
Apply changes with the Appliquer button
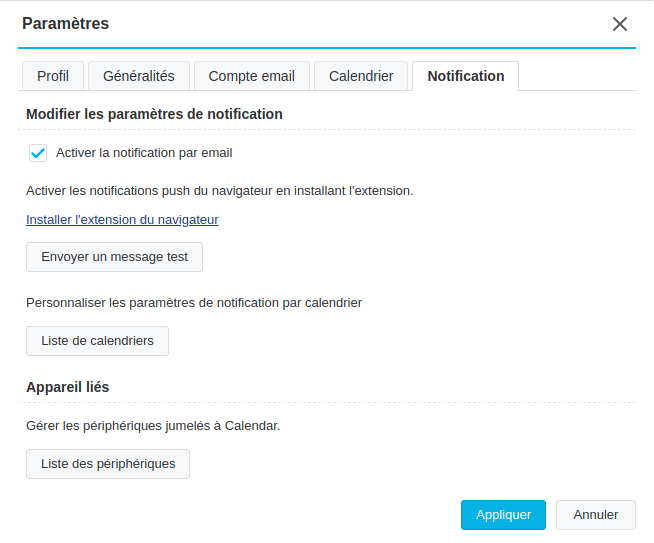(503, 515)
